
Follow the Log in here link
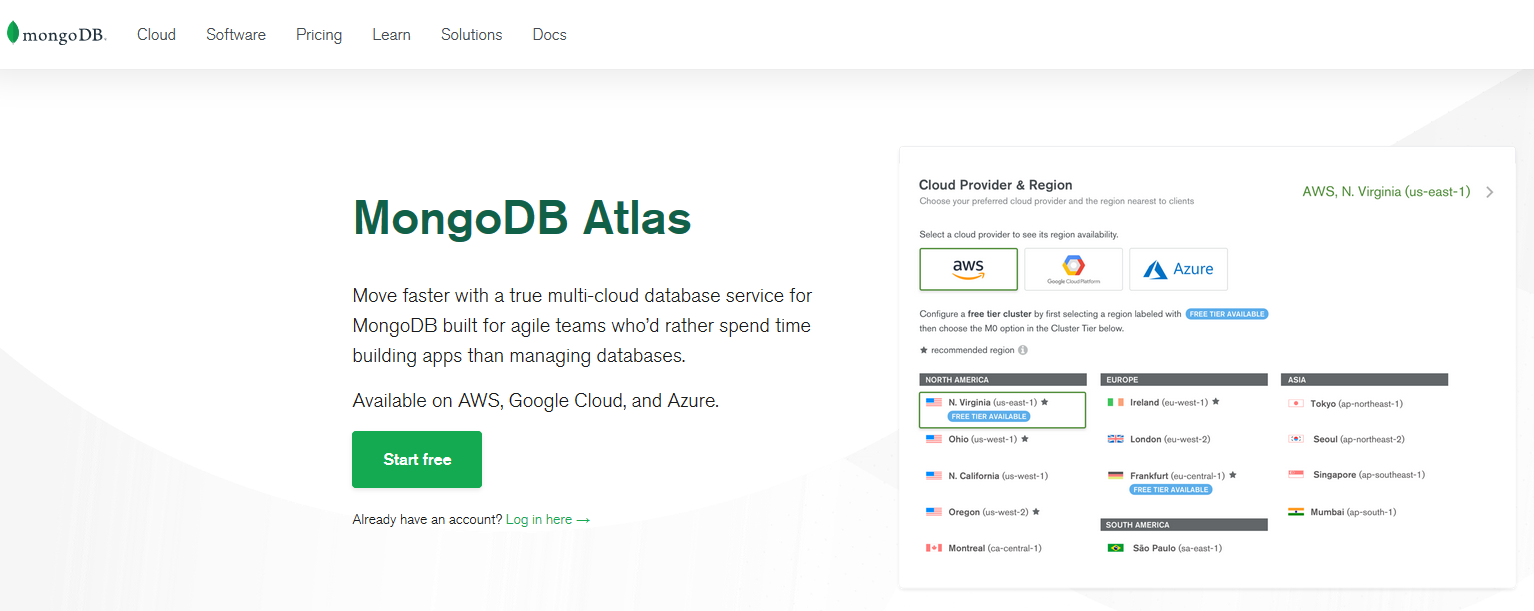pos(548,520)
